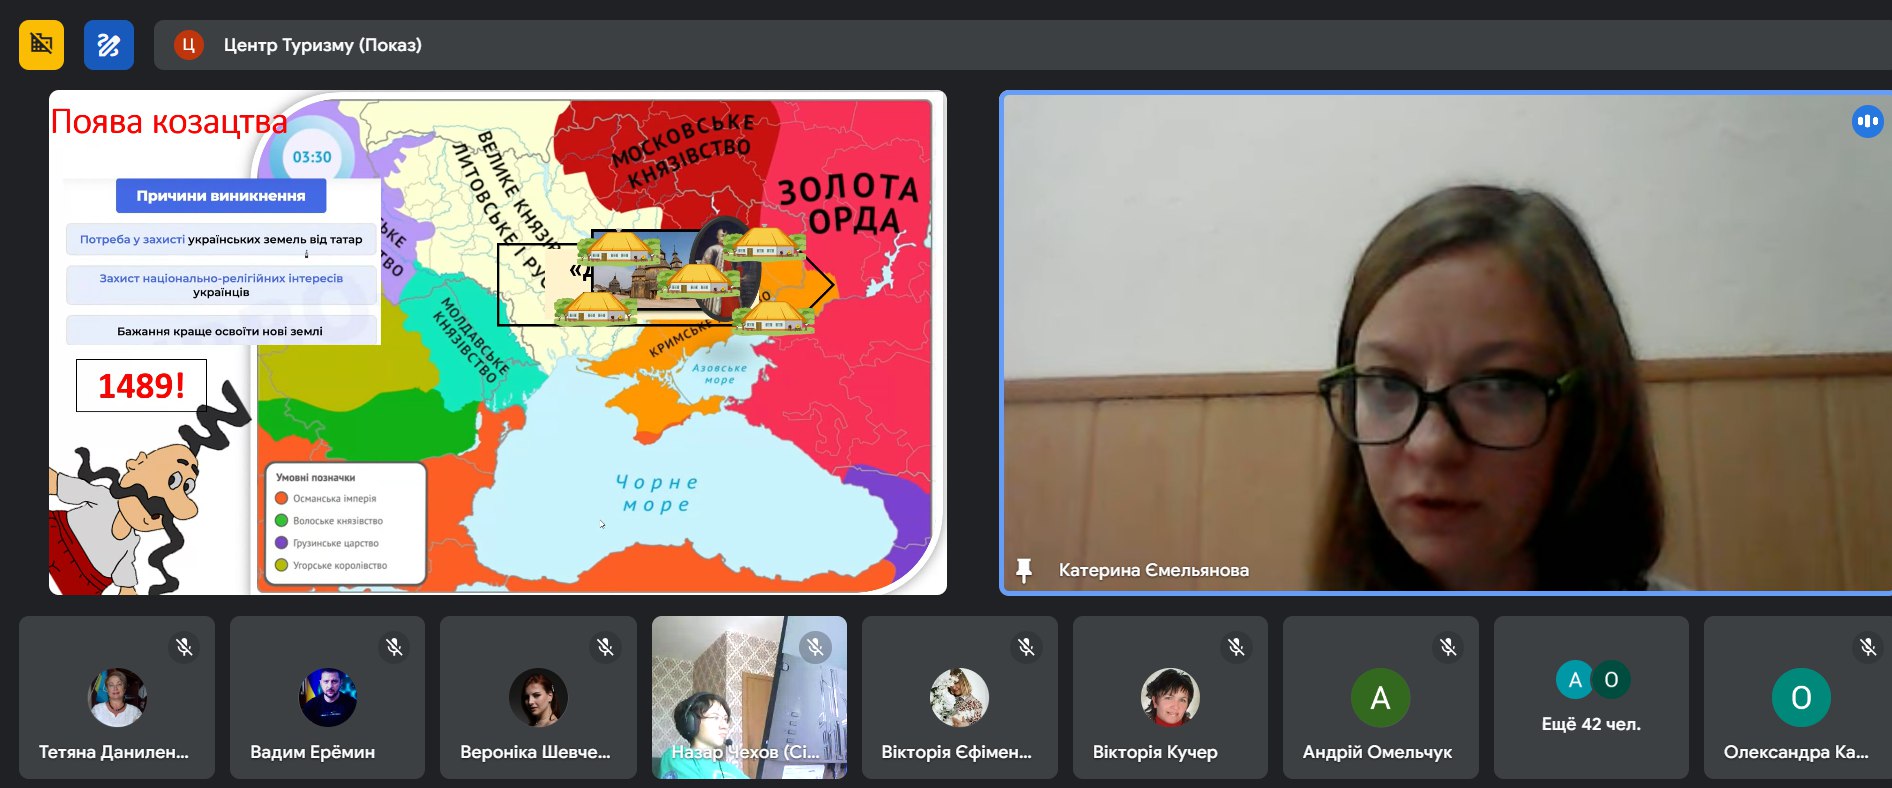This screenshot has height=788, width=1892.
Task: Click the '1489!' date box on slide
Action: [x=141, y=385]
